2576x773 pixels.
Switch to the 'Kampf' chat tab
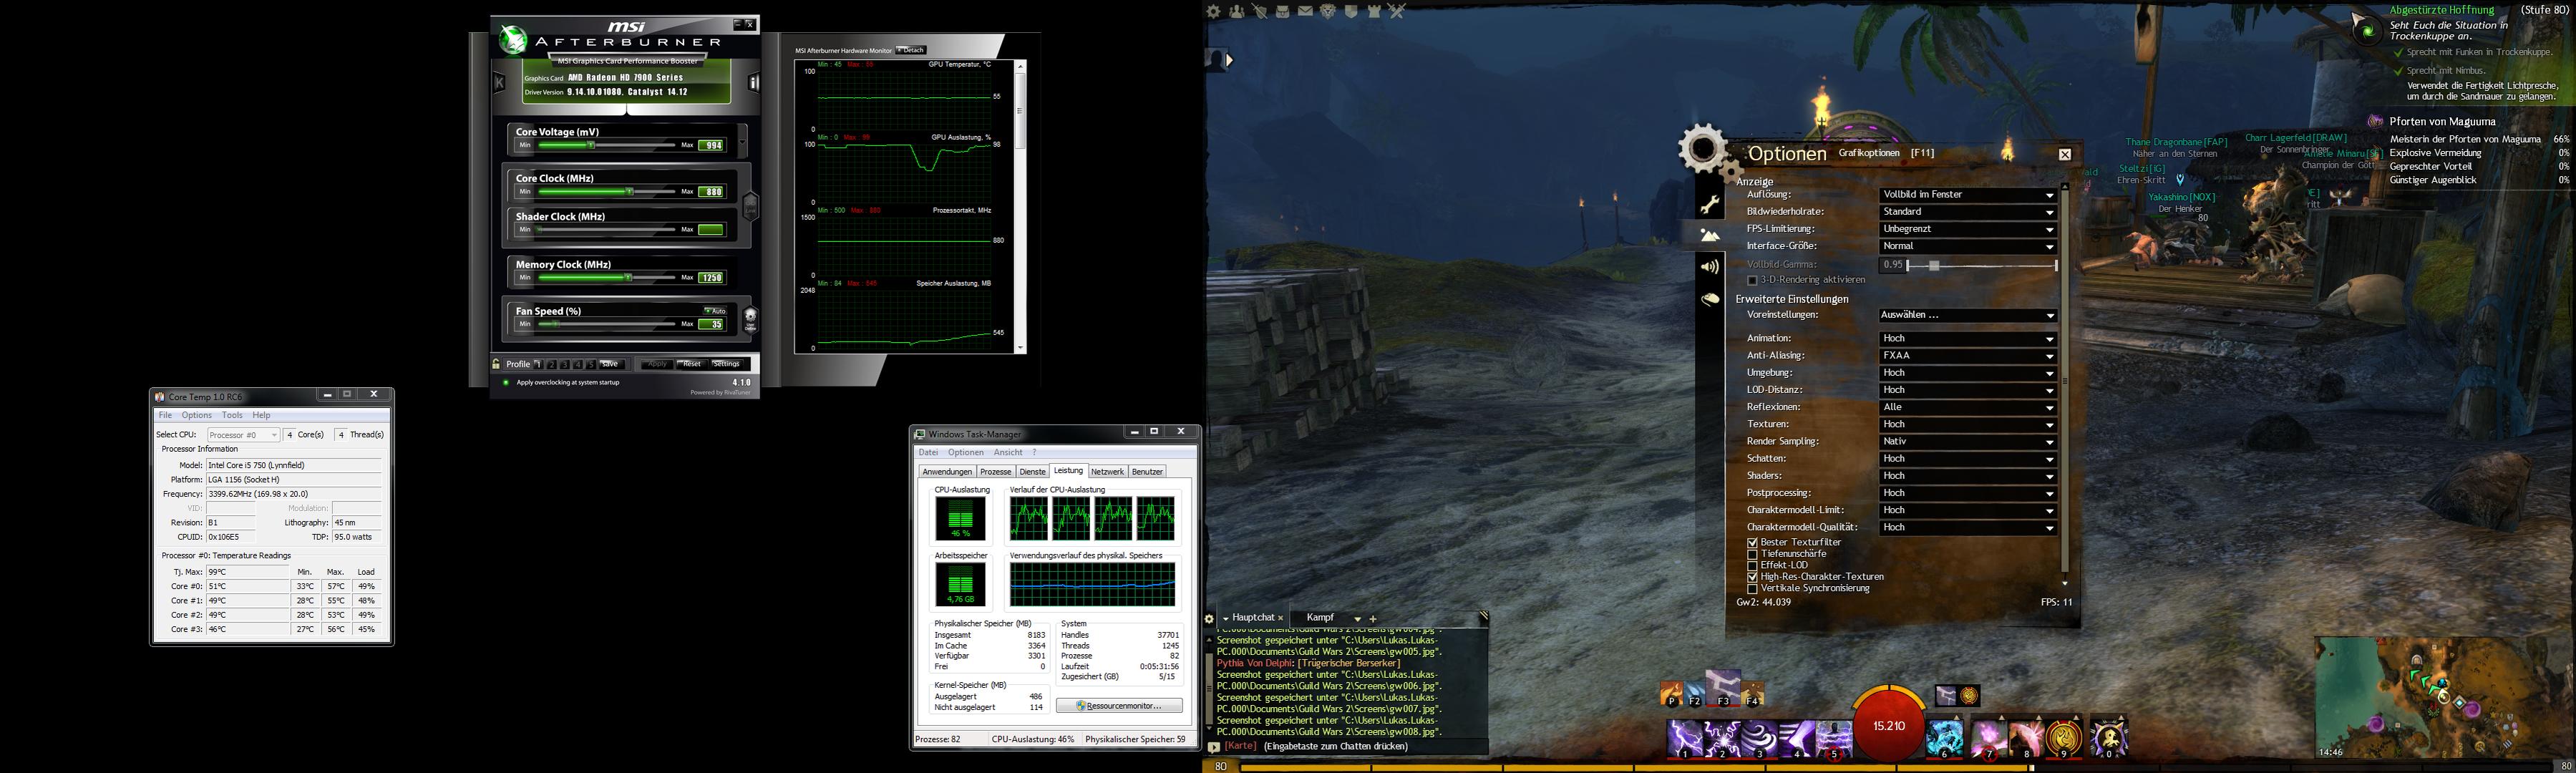[x=1320, y=618]
